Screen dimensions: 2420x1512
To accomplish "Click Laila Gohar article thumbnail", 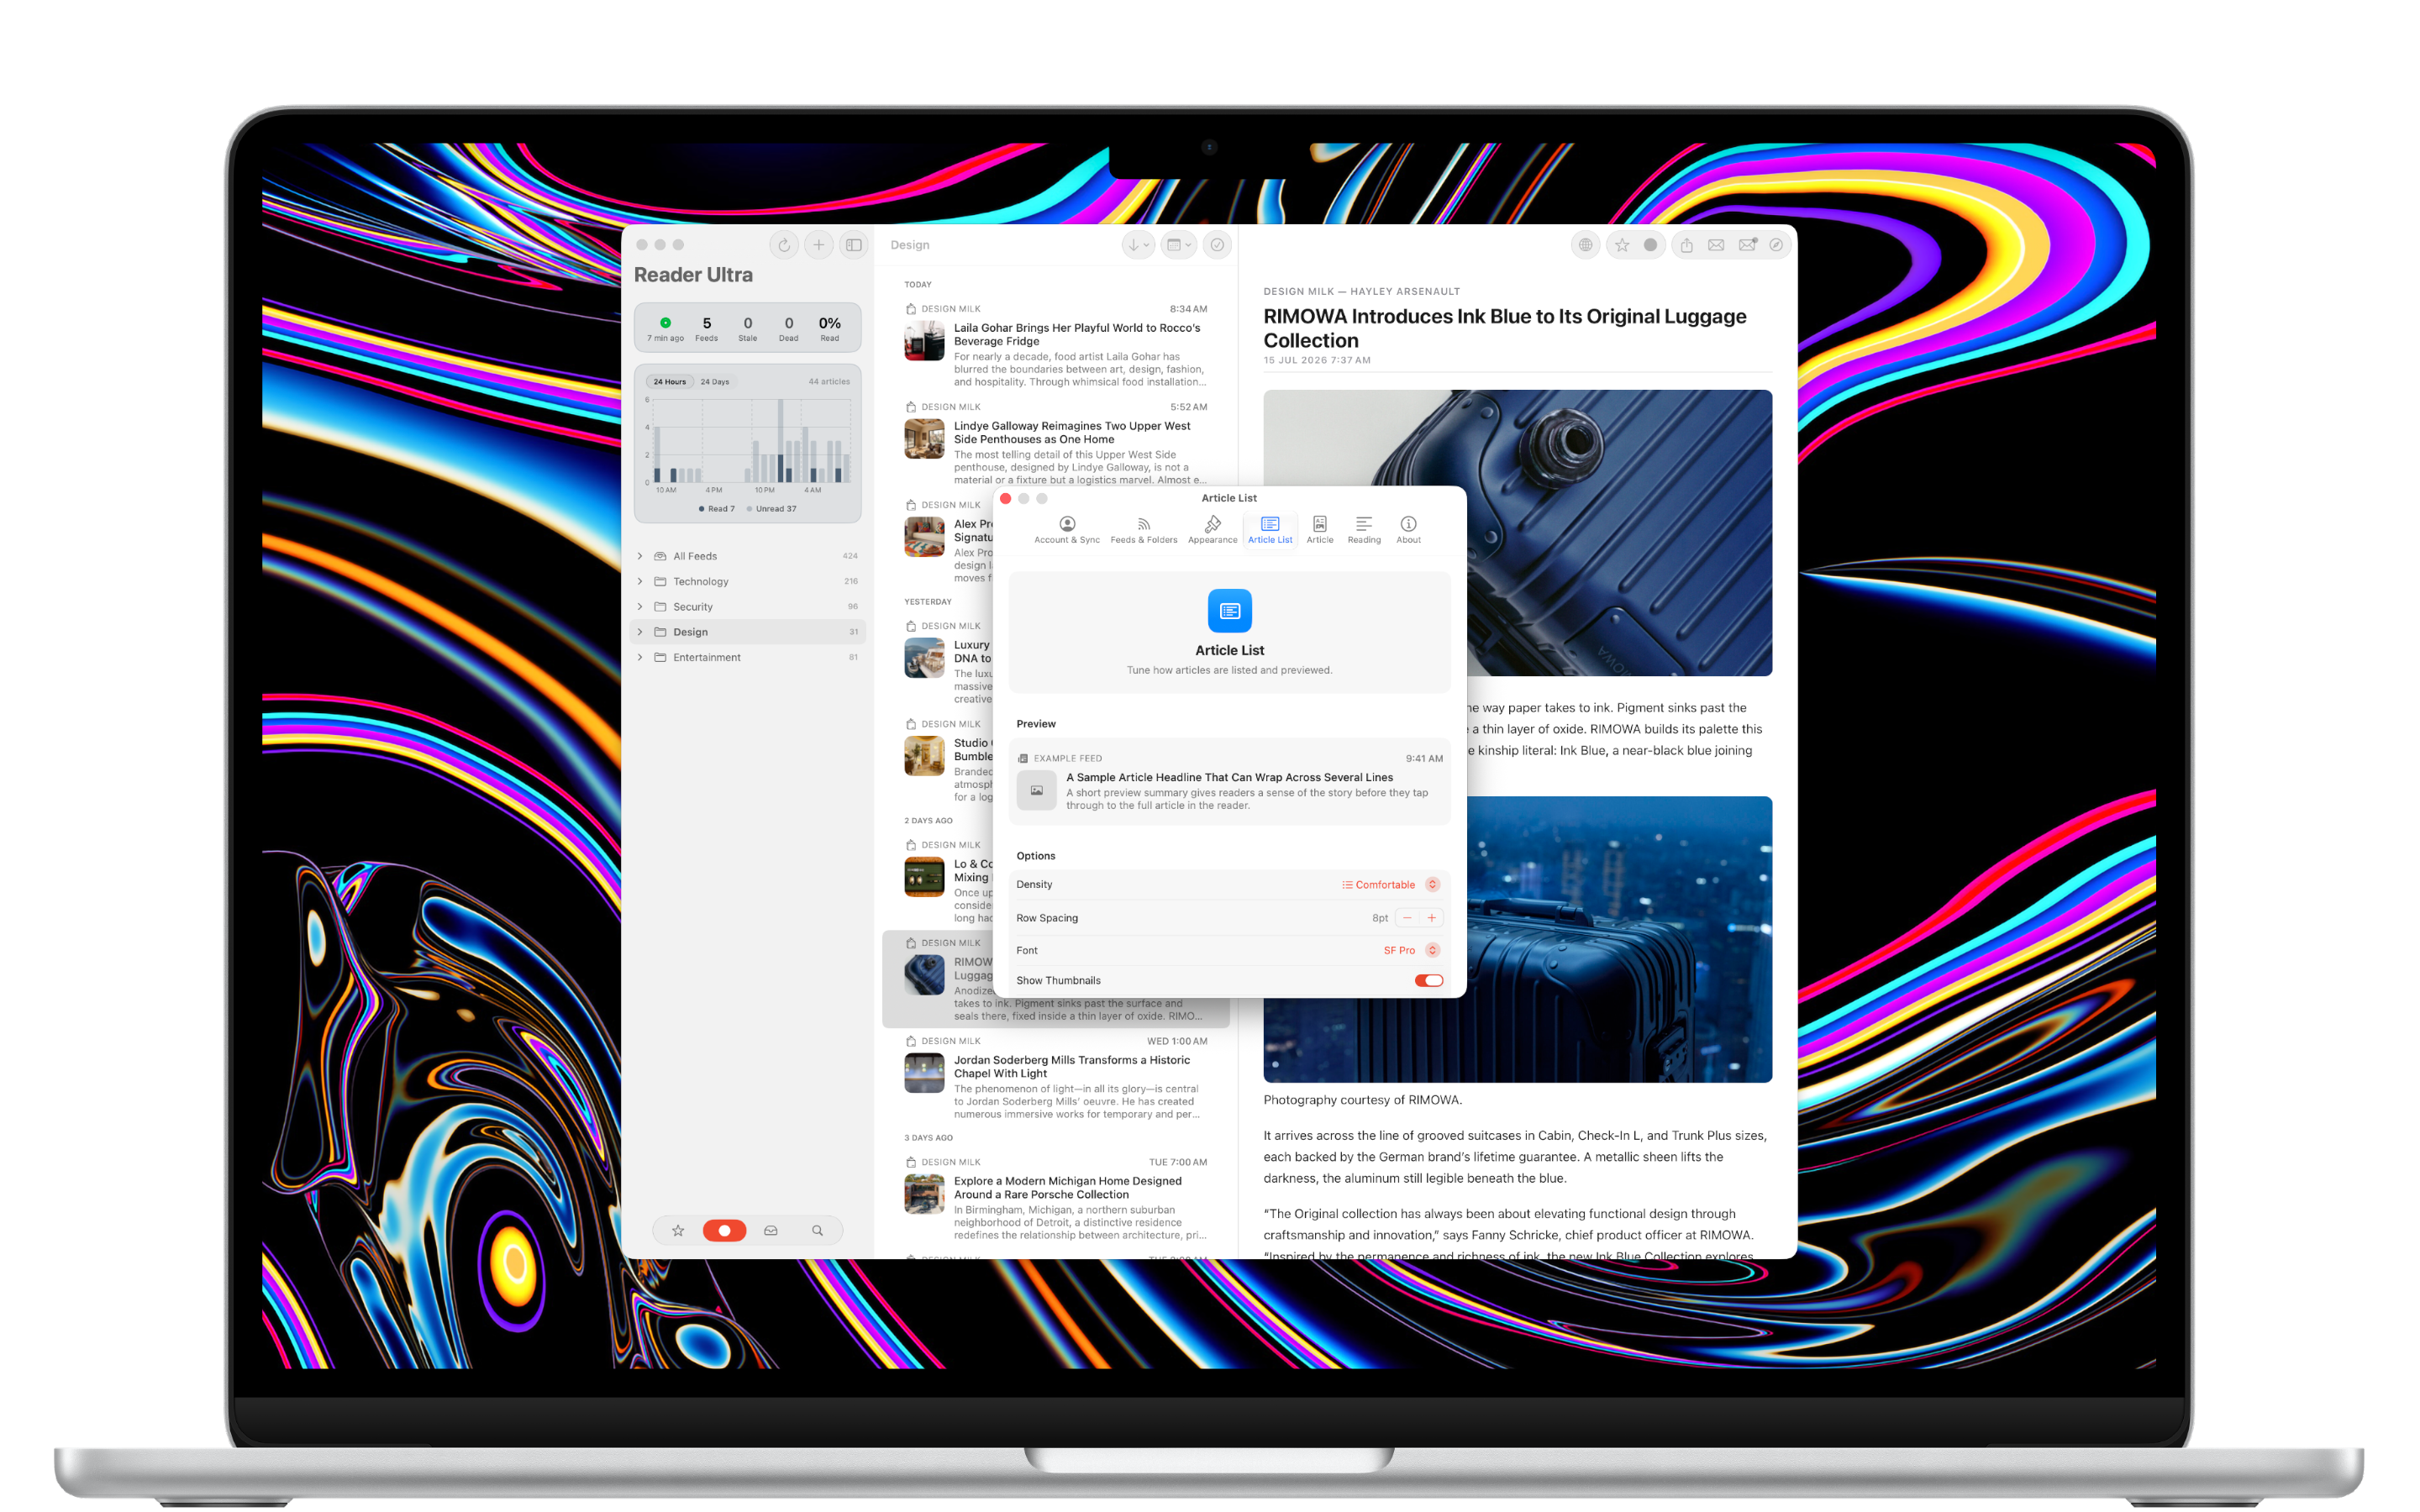I will pos(924,341).
